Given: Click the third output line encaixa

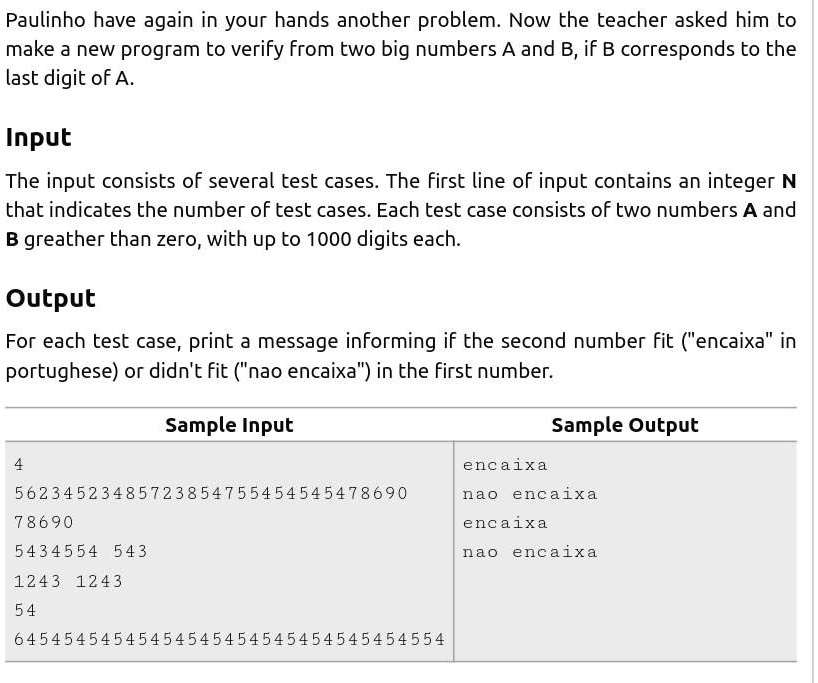Looking at the screenshot, I should [x=505, y=523].
